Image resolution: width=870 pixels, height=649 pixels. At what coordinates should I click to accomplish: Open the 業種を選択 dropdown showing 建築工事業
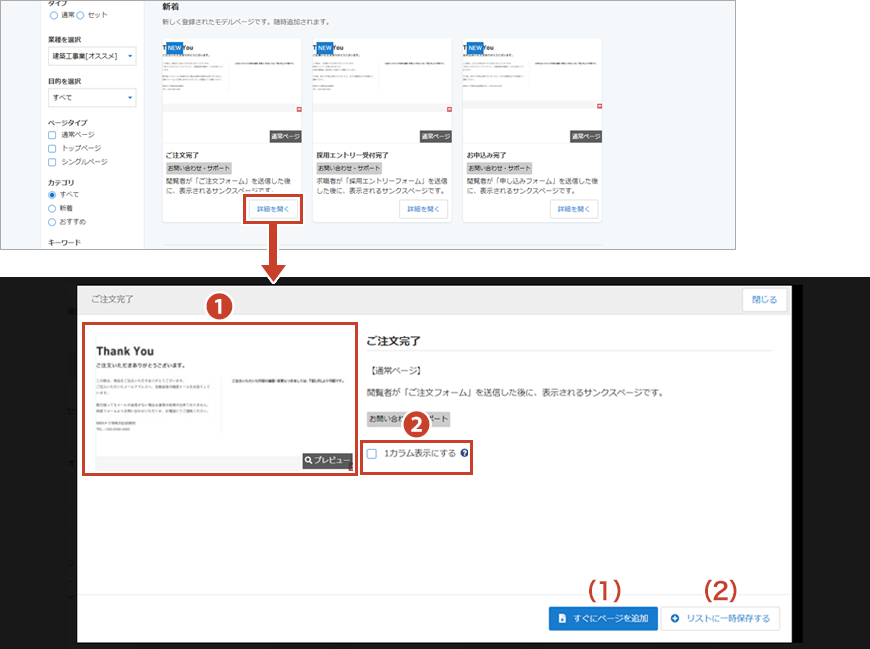(x=91, y=56)
